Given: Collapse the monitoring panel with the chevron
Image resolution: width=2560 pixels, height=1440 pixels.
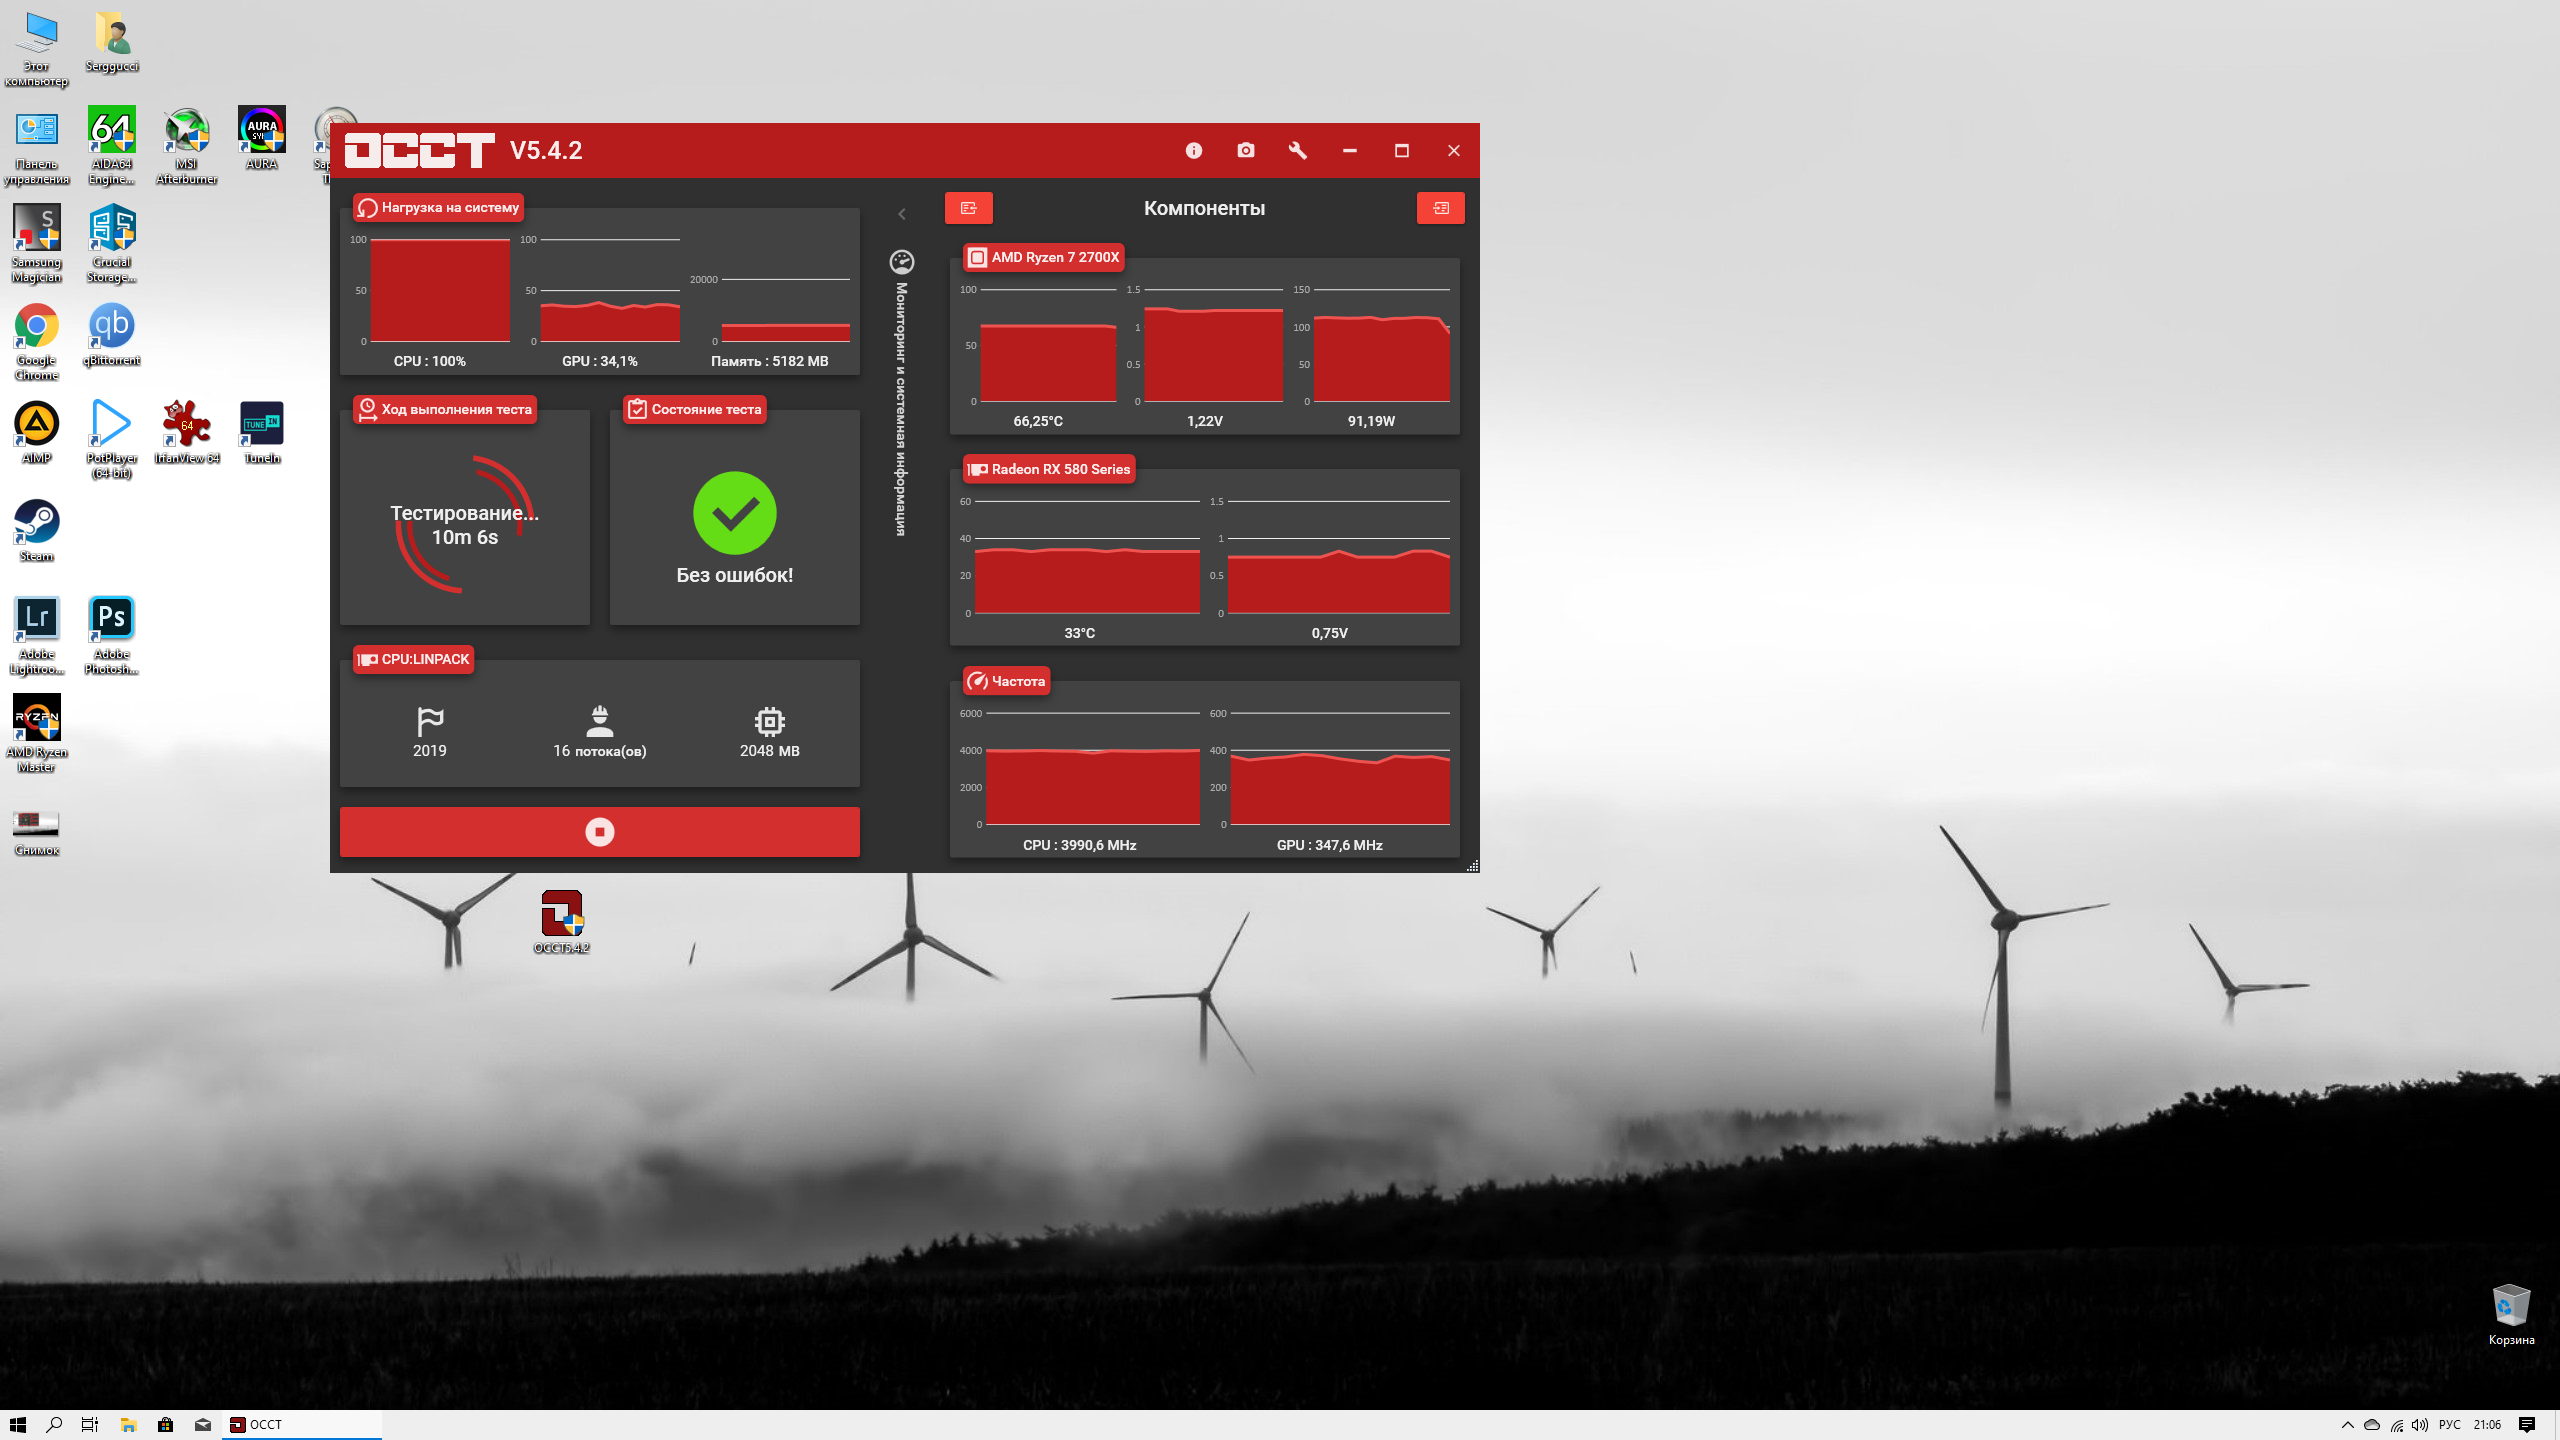Looking at the screenshot, I should tap(901, 214).
